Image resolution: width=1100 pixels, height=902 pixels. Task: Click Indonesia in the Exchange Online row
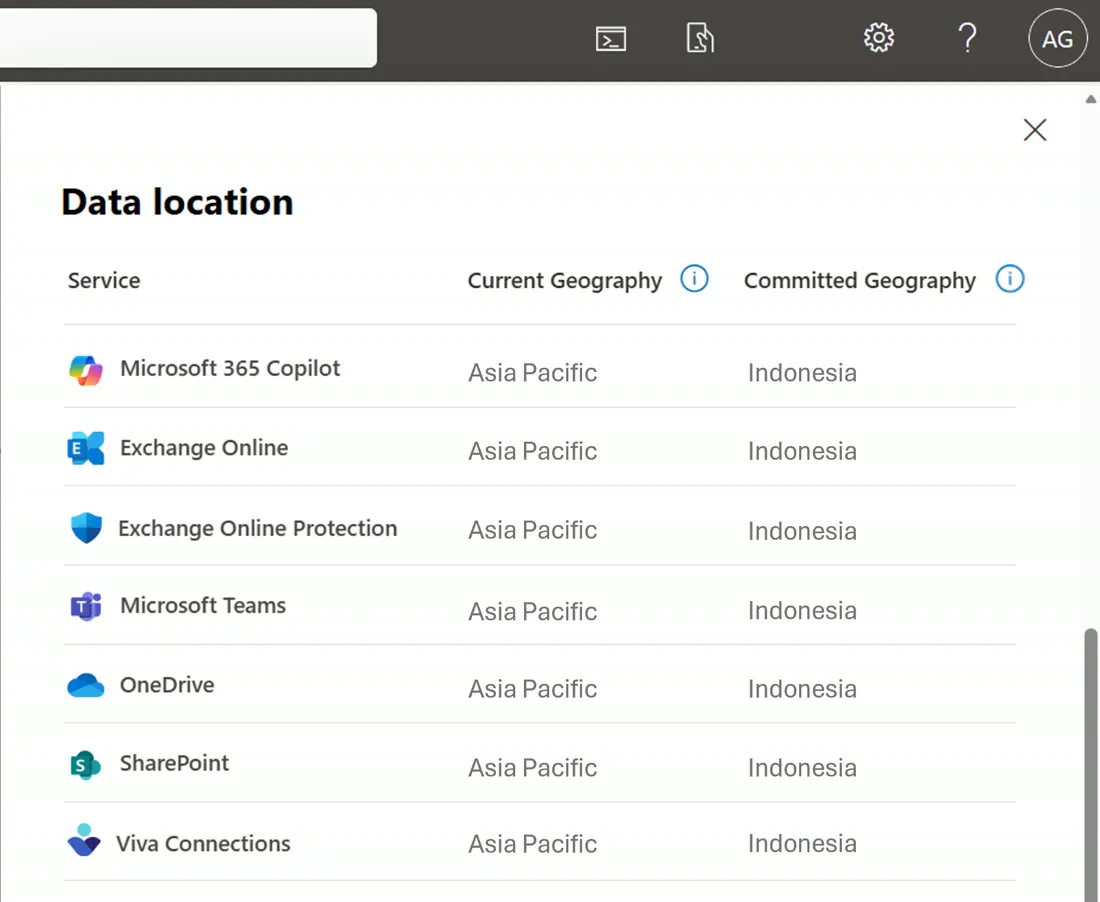point(802,451)
